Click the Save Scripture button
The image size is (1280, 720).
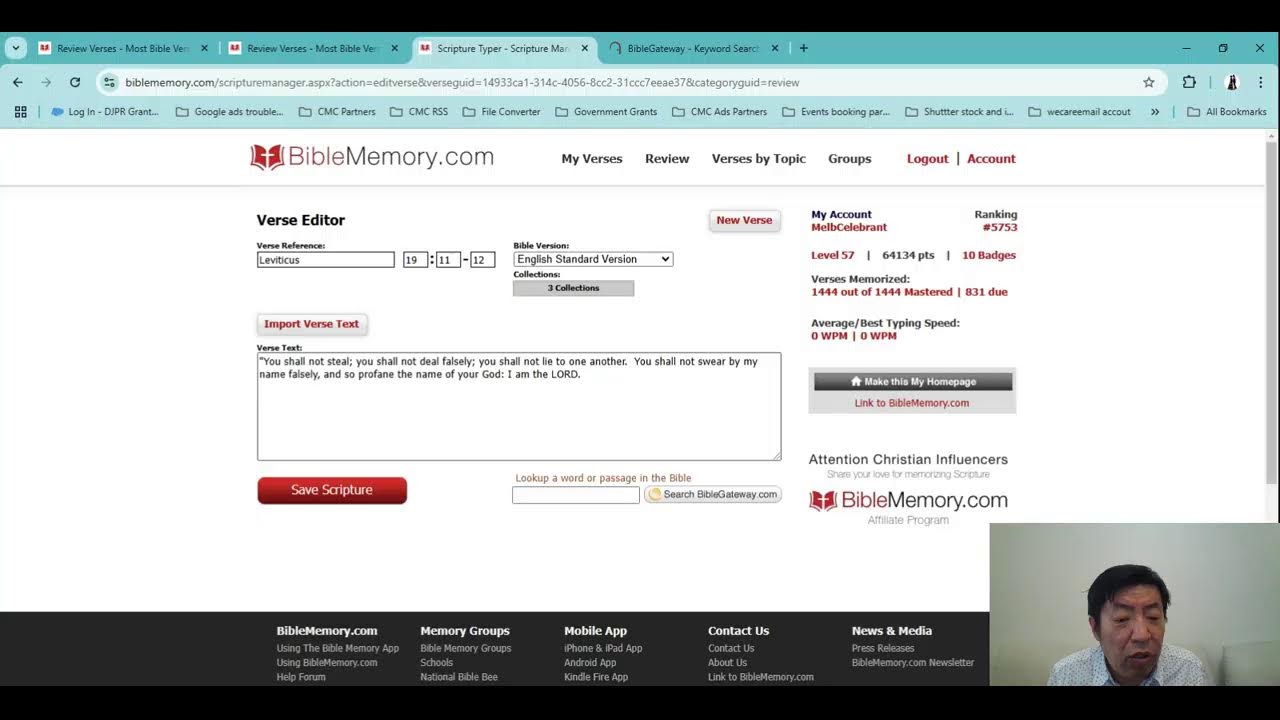[x=332, y=490]
